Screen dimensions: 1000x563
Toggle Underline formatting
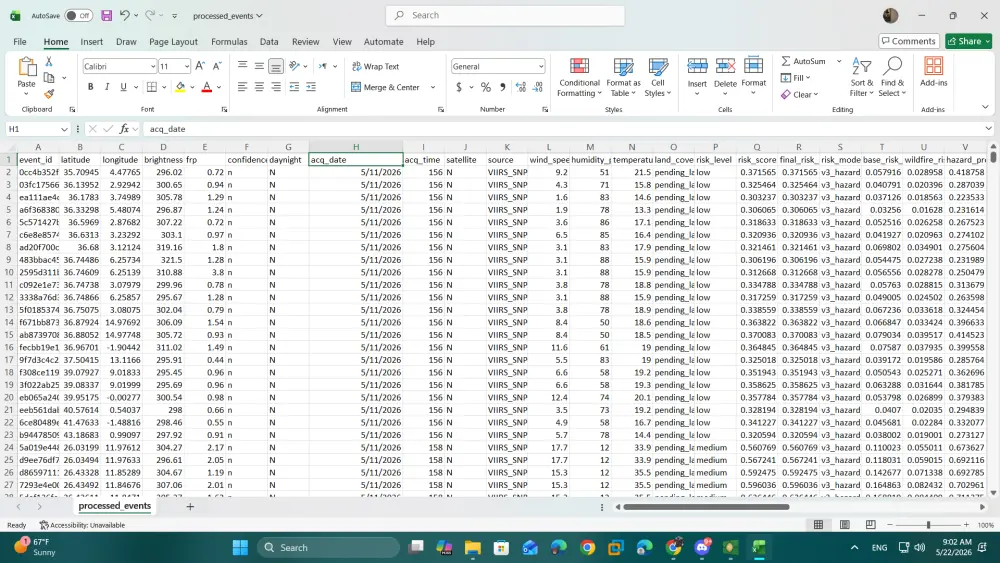point(123,87)
